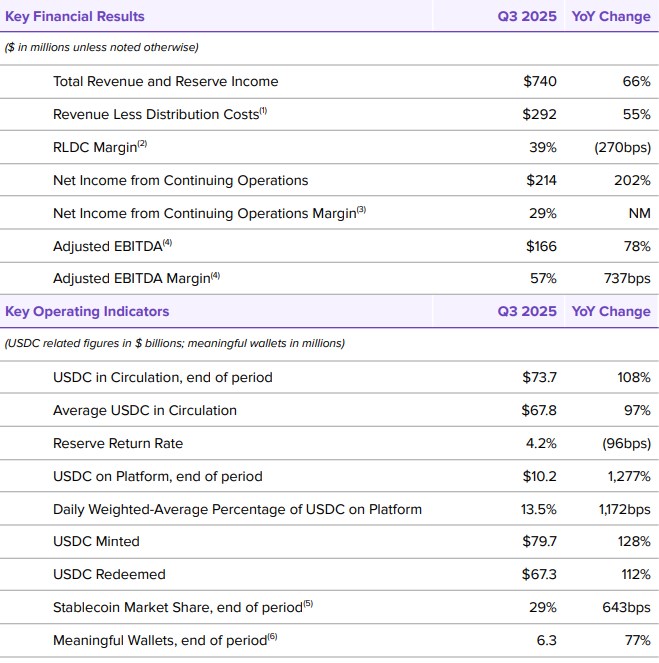The height and width of the screenshot is (663, 659).
Task: Select the Total Revenue and Reserve Income label
Action: (165, 81)
